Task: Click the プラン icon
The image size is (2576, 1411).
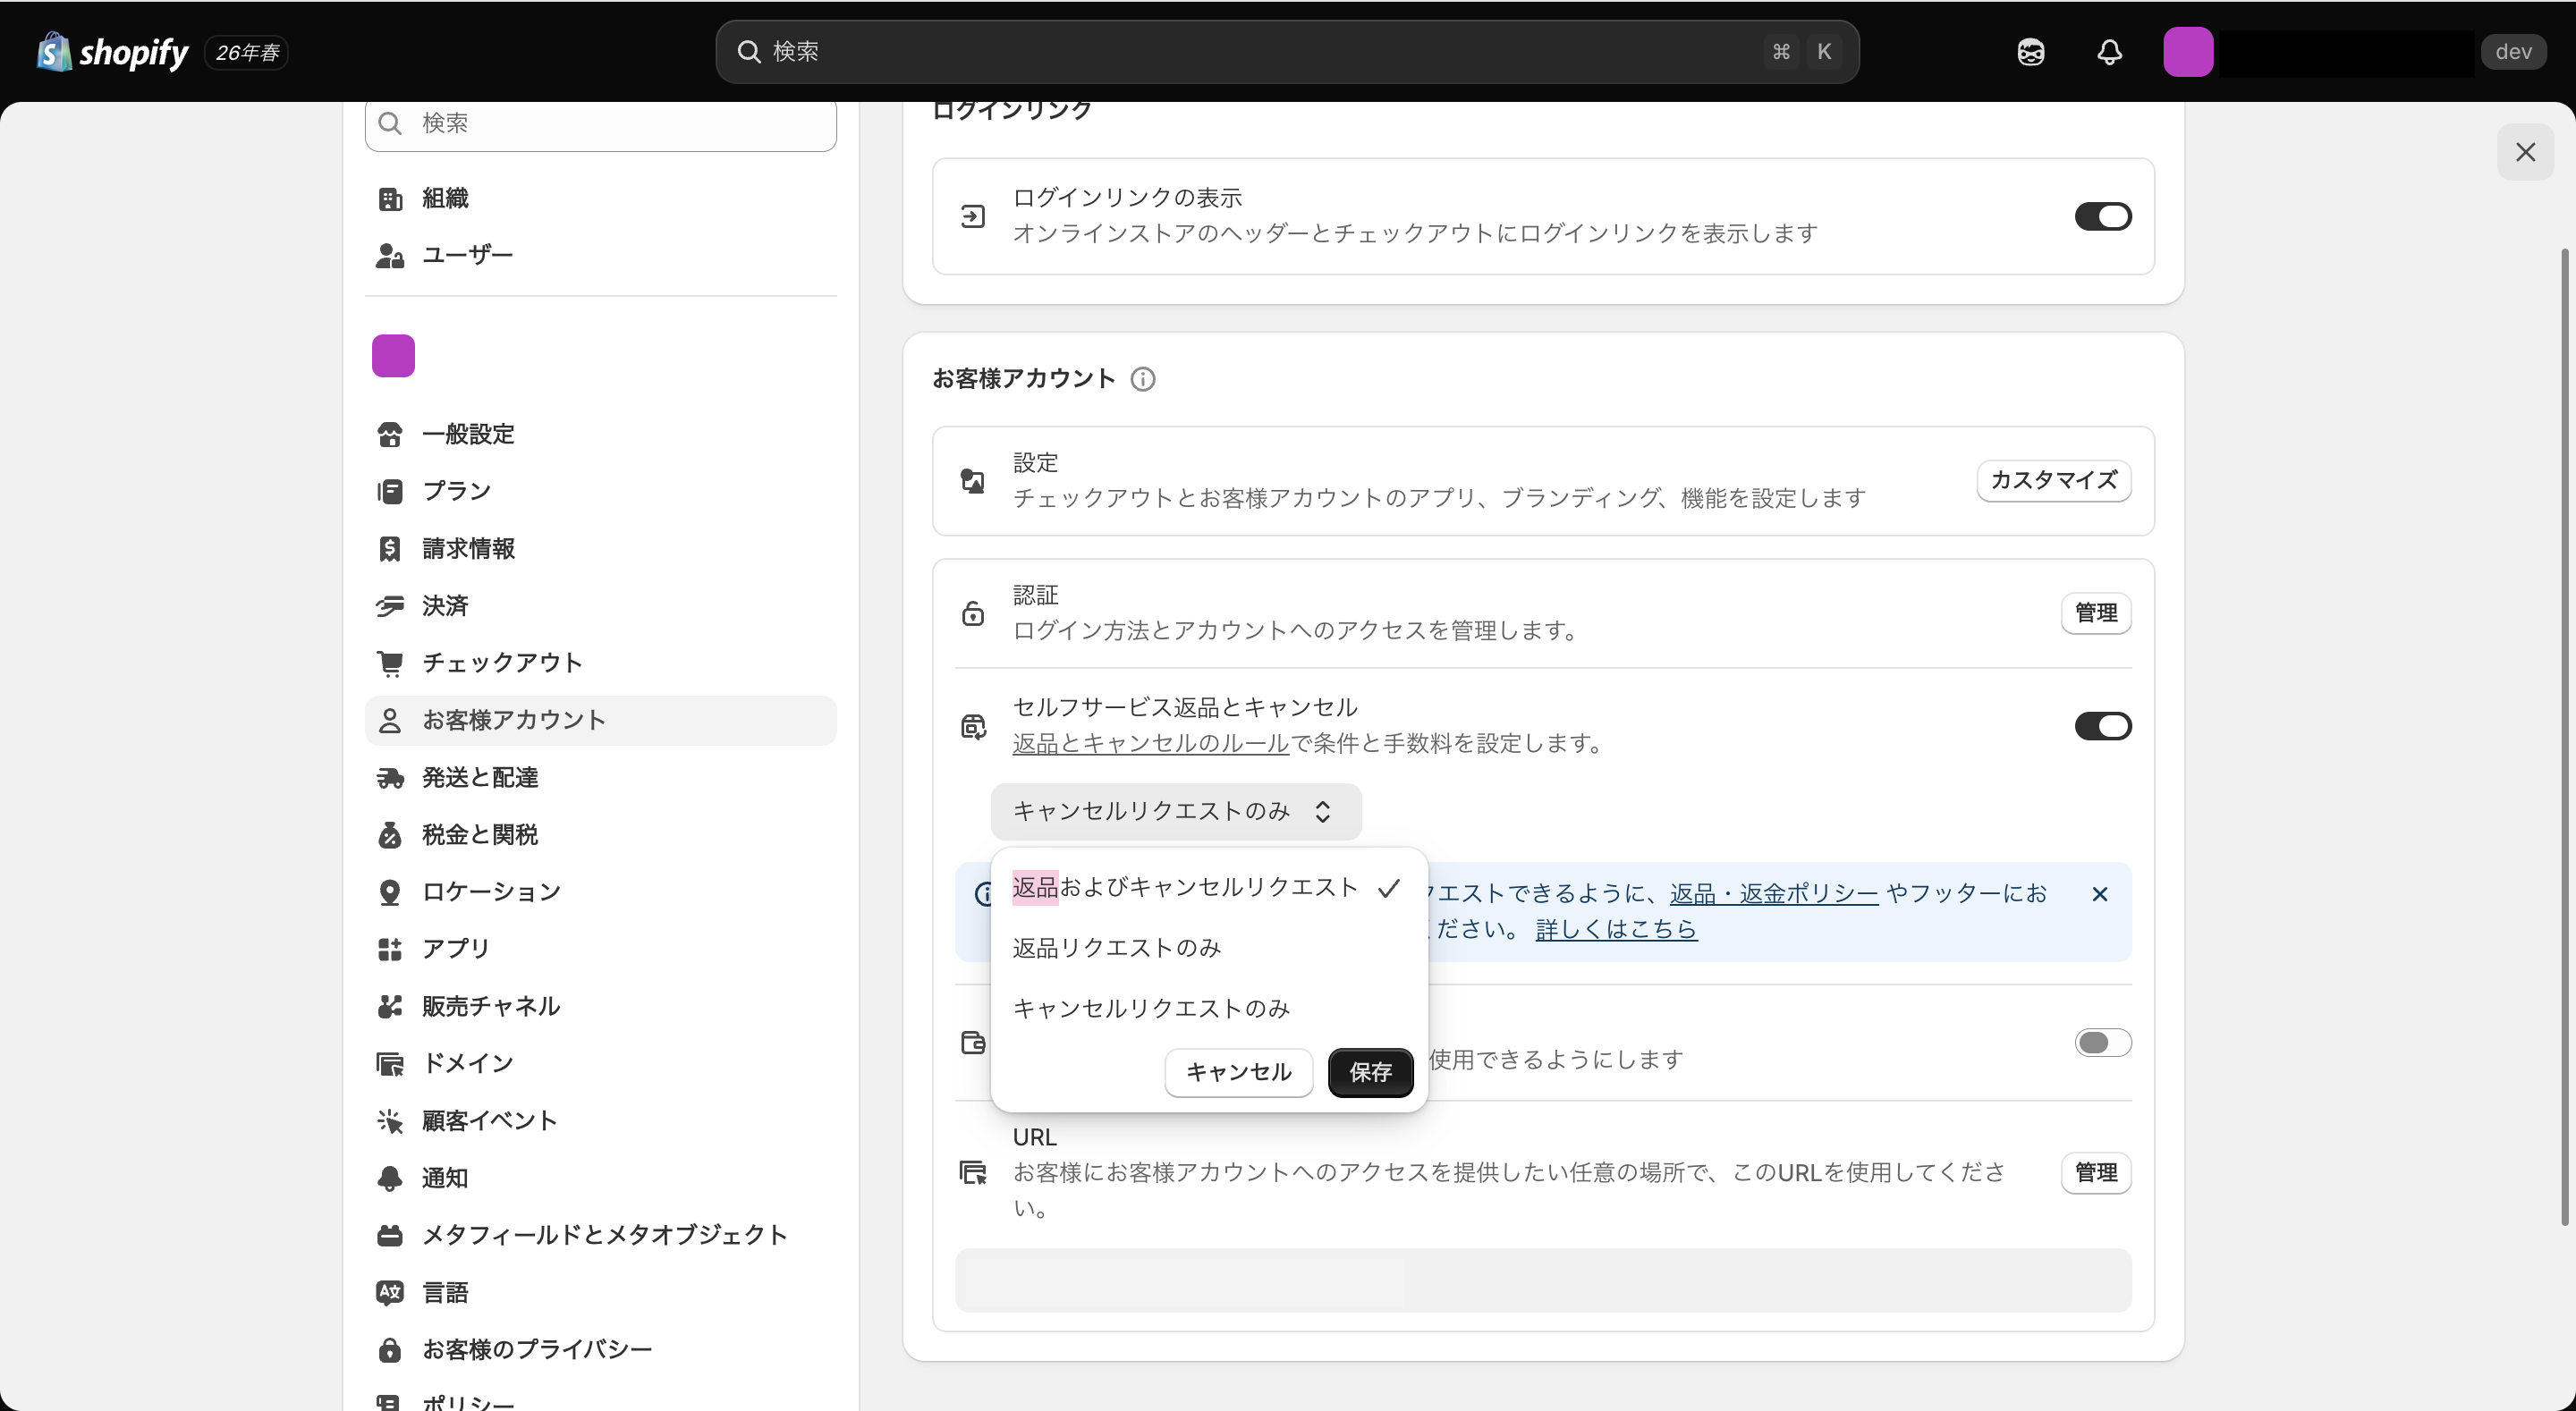Action: (x=389, y=492)
